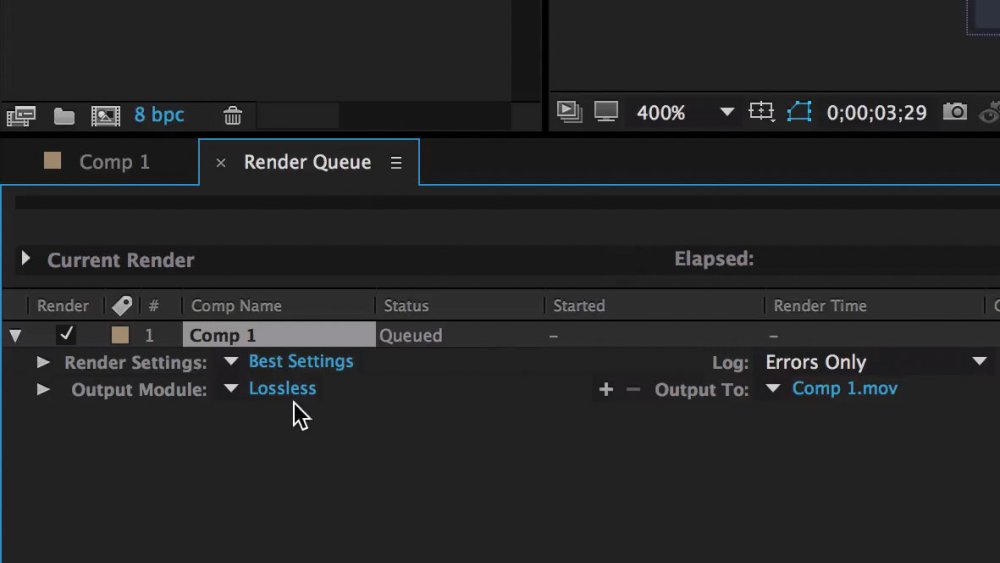Click the Queued status text
This screenshot has height=563, width=1000.
click(411, 335)
